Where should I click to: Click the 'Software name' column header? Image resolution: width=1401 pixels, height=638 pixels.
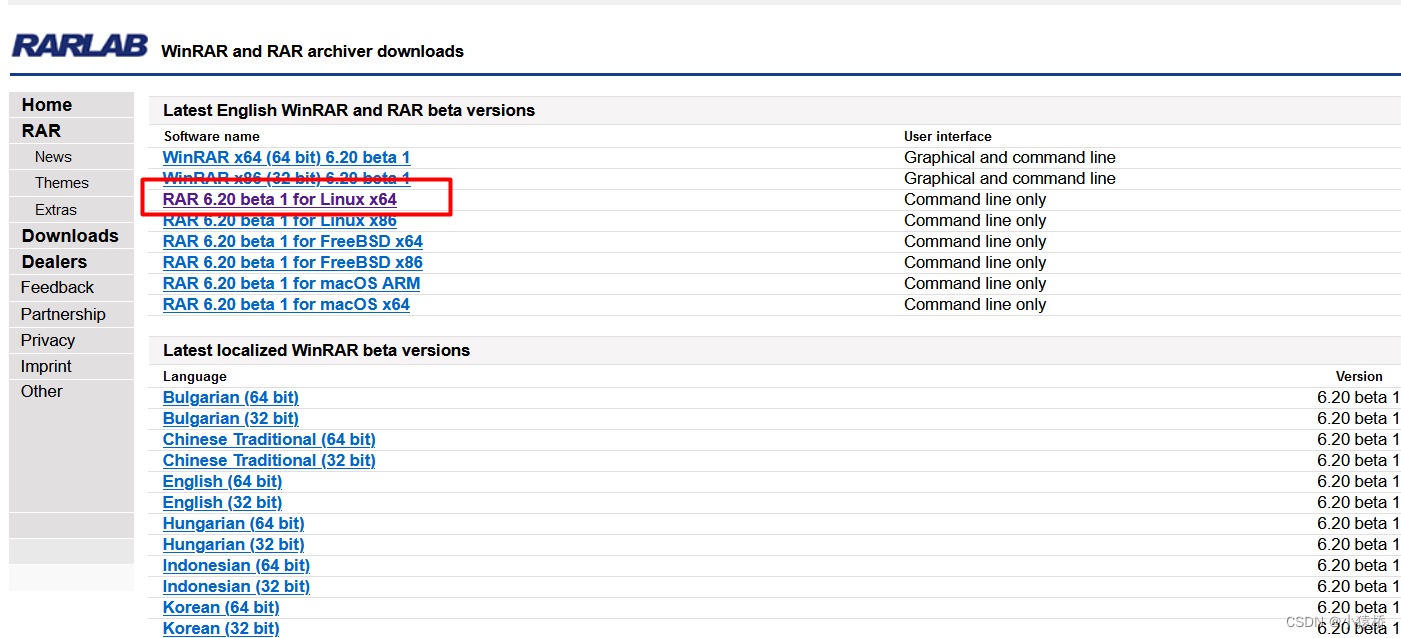point(212,137)
